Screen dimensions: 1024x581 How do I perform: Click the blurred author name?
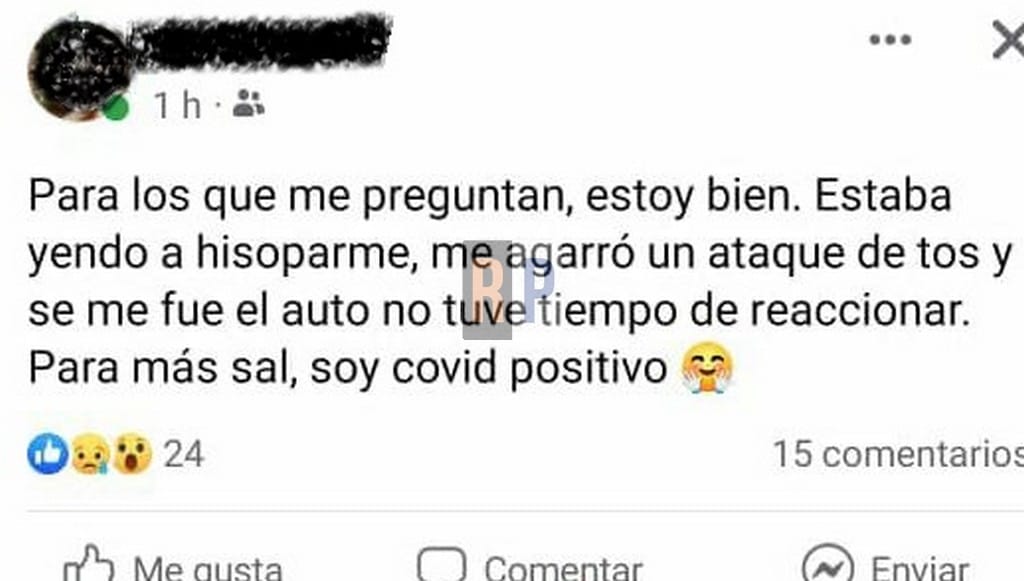[261, 40]
